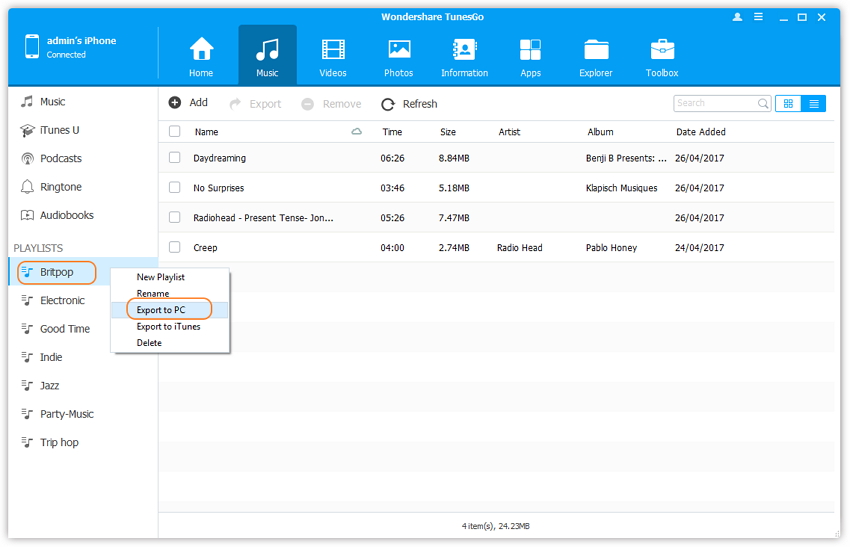Open the Videos film icon
Screen dimensions: 850x547
[333, 50]
